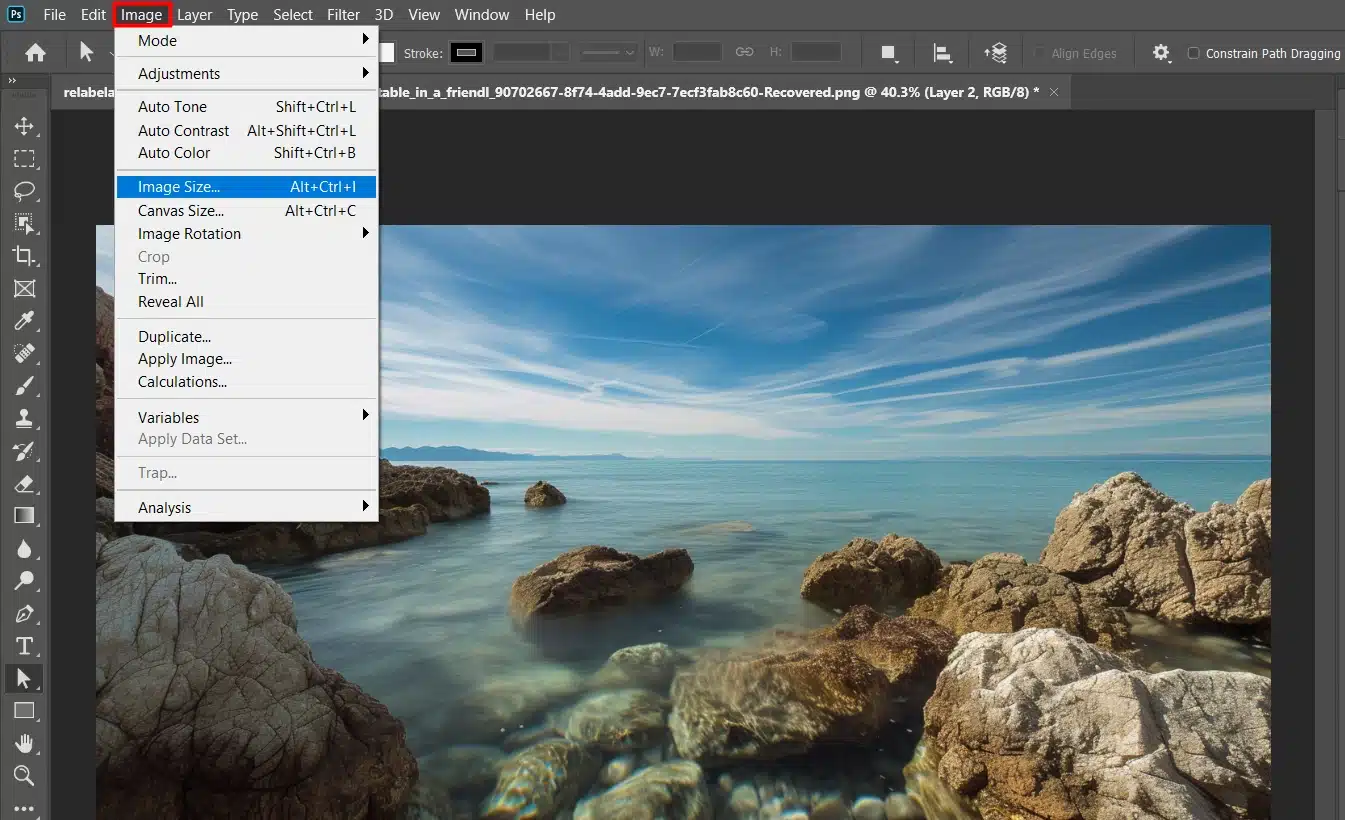1345x820 pixels.
Task: Select the Brush tool
Action: (x=24, y=385)
